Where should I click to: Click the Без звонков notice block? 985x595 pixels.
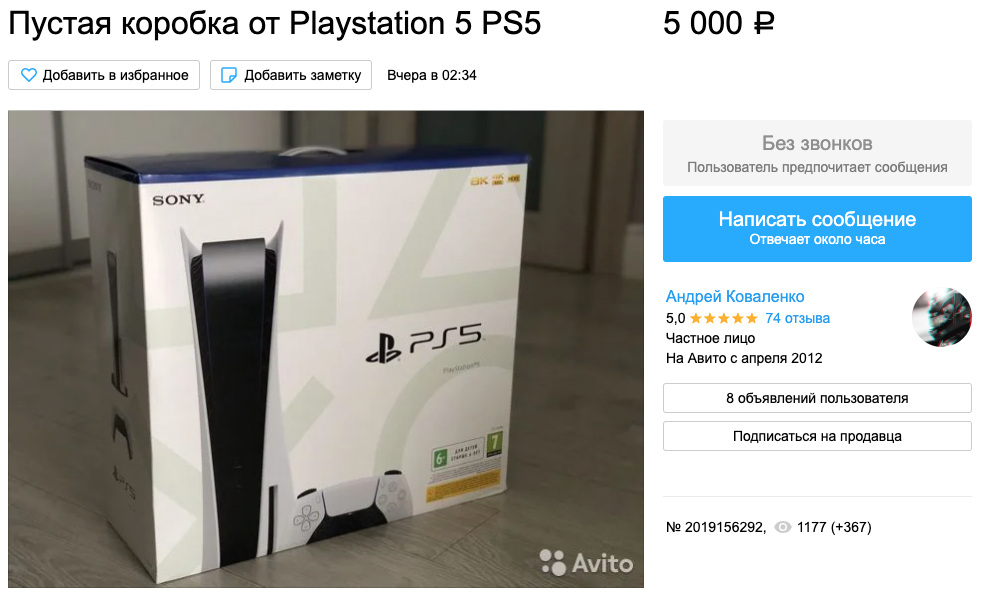click(x=817, y=153)
